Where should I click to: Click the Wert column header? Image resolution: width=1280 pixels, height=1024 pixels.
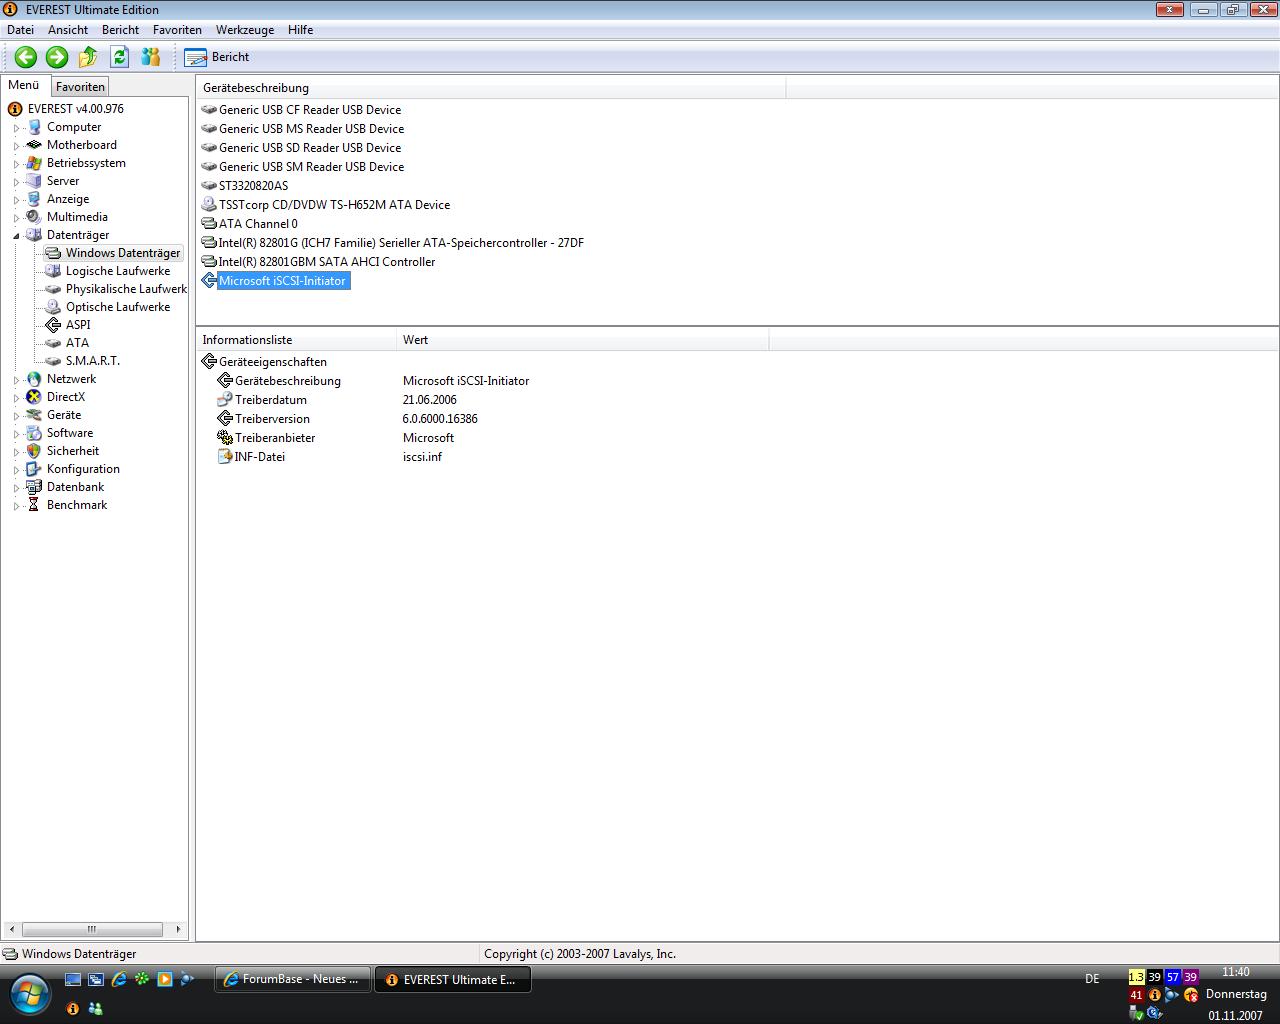583,340
